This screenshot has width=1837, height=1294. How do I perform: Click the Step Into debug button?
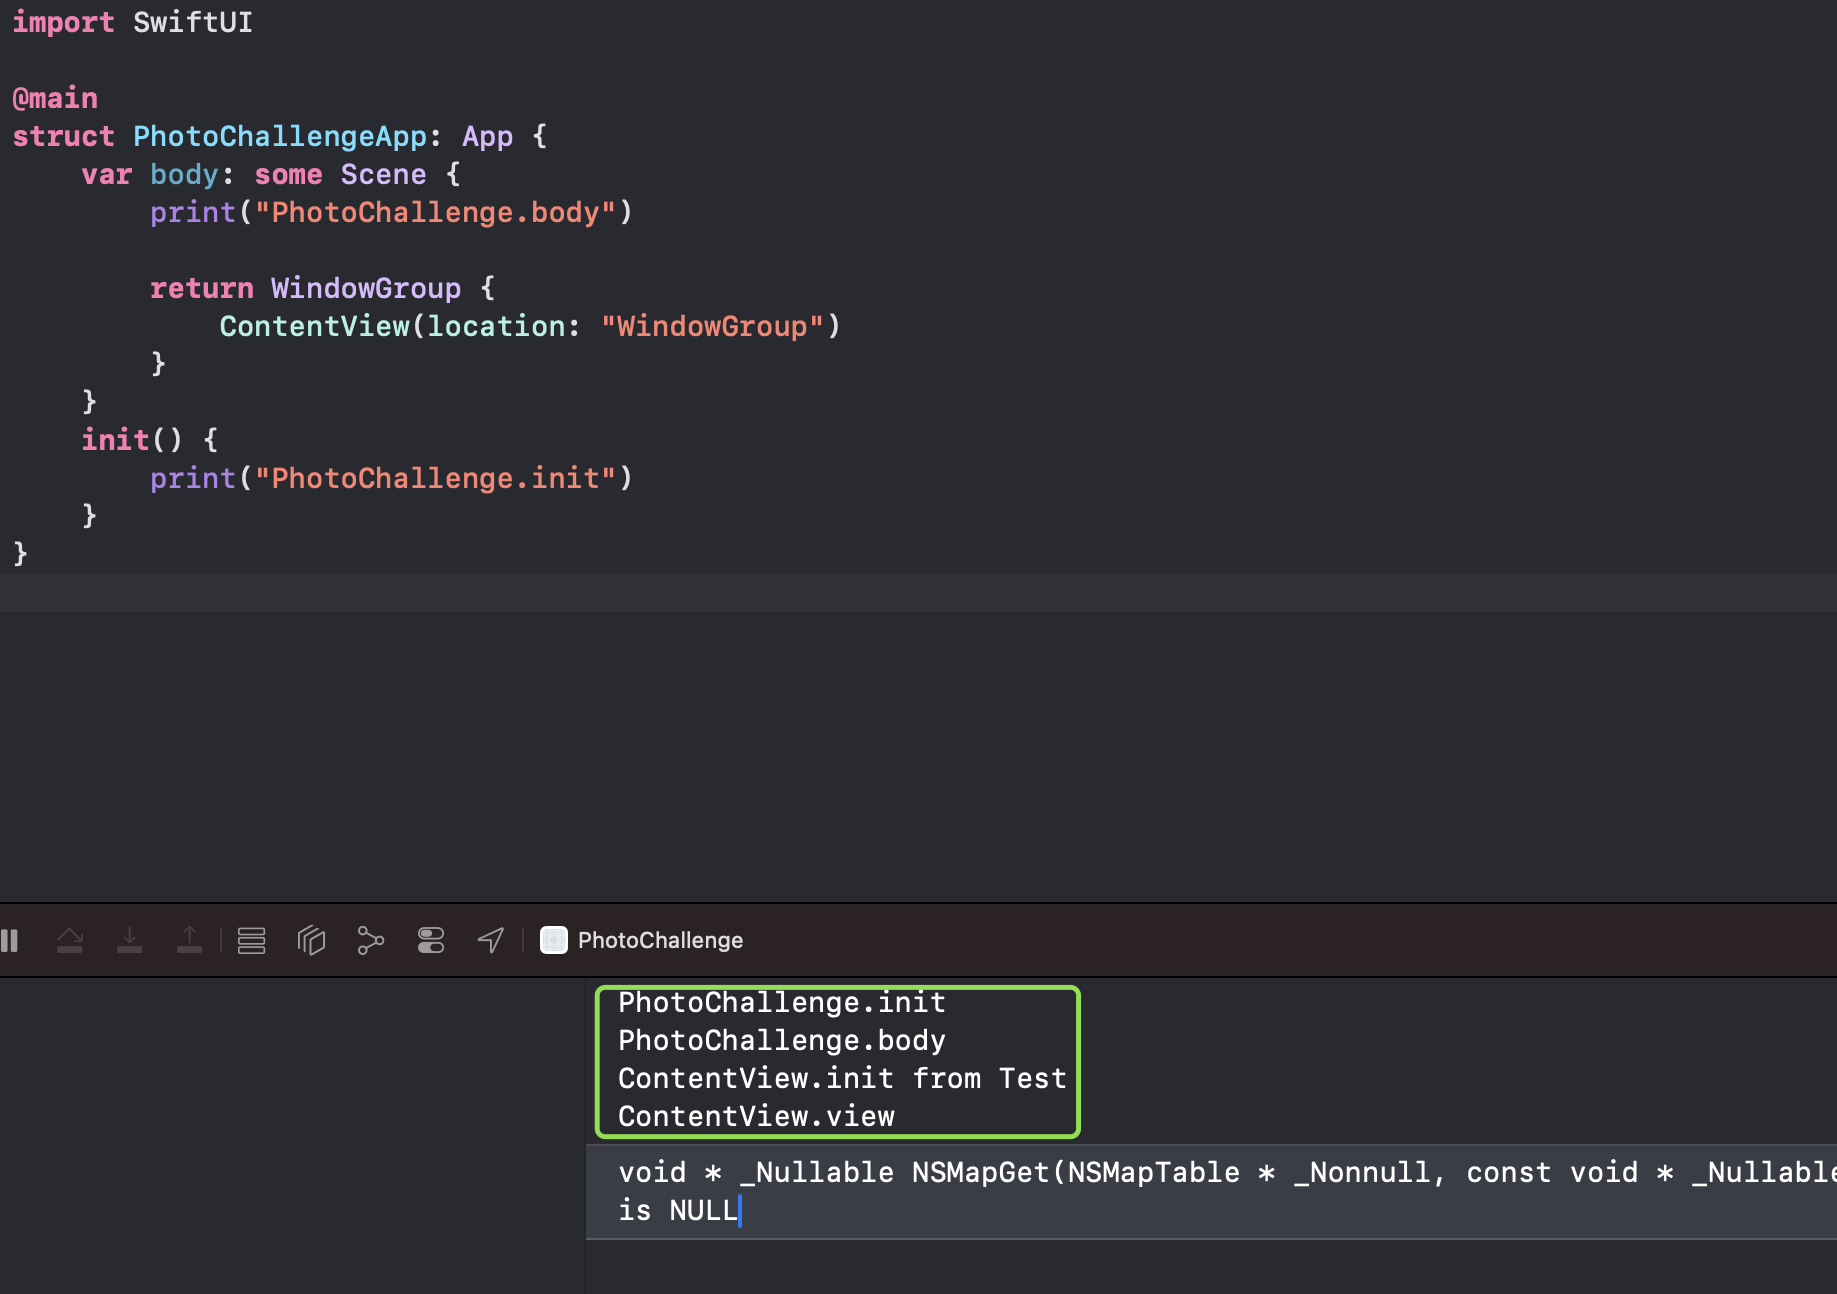coord(130,940)
